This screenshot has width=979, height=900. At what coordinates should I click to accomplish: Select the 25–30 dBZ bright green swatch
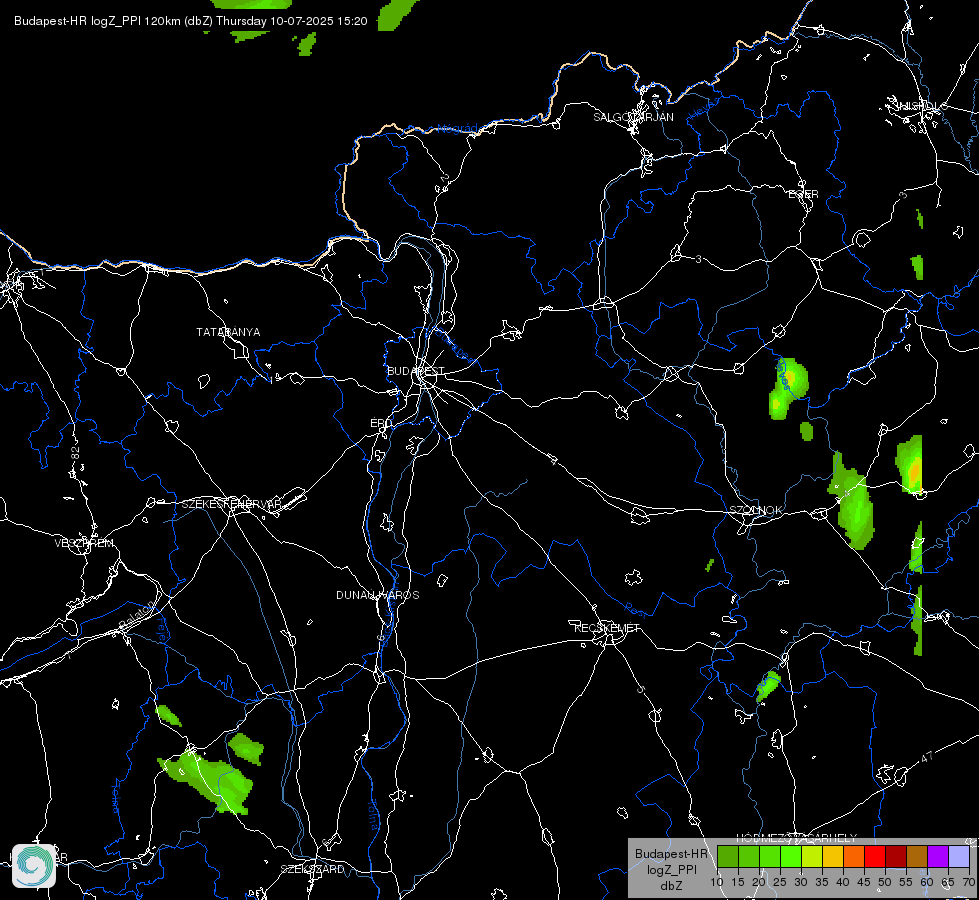coord(791,856)
